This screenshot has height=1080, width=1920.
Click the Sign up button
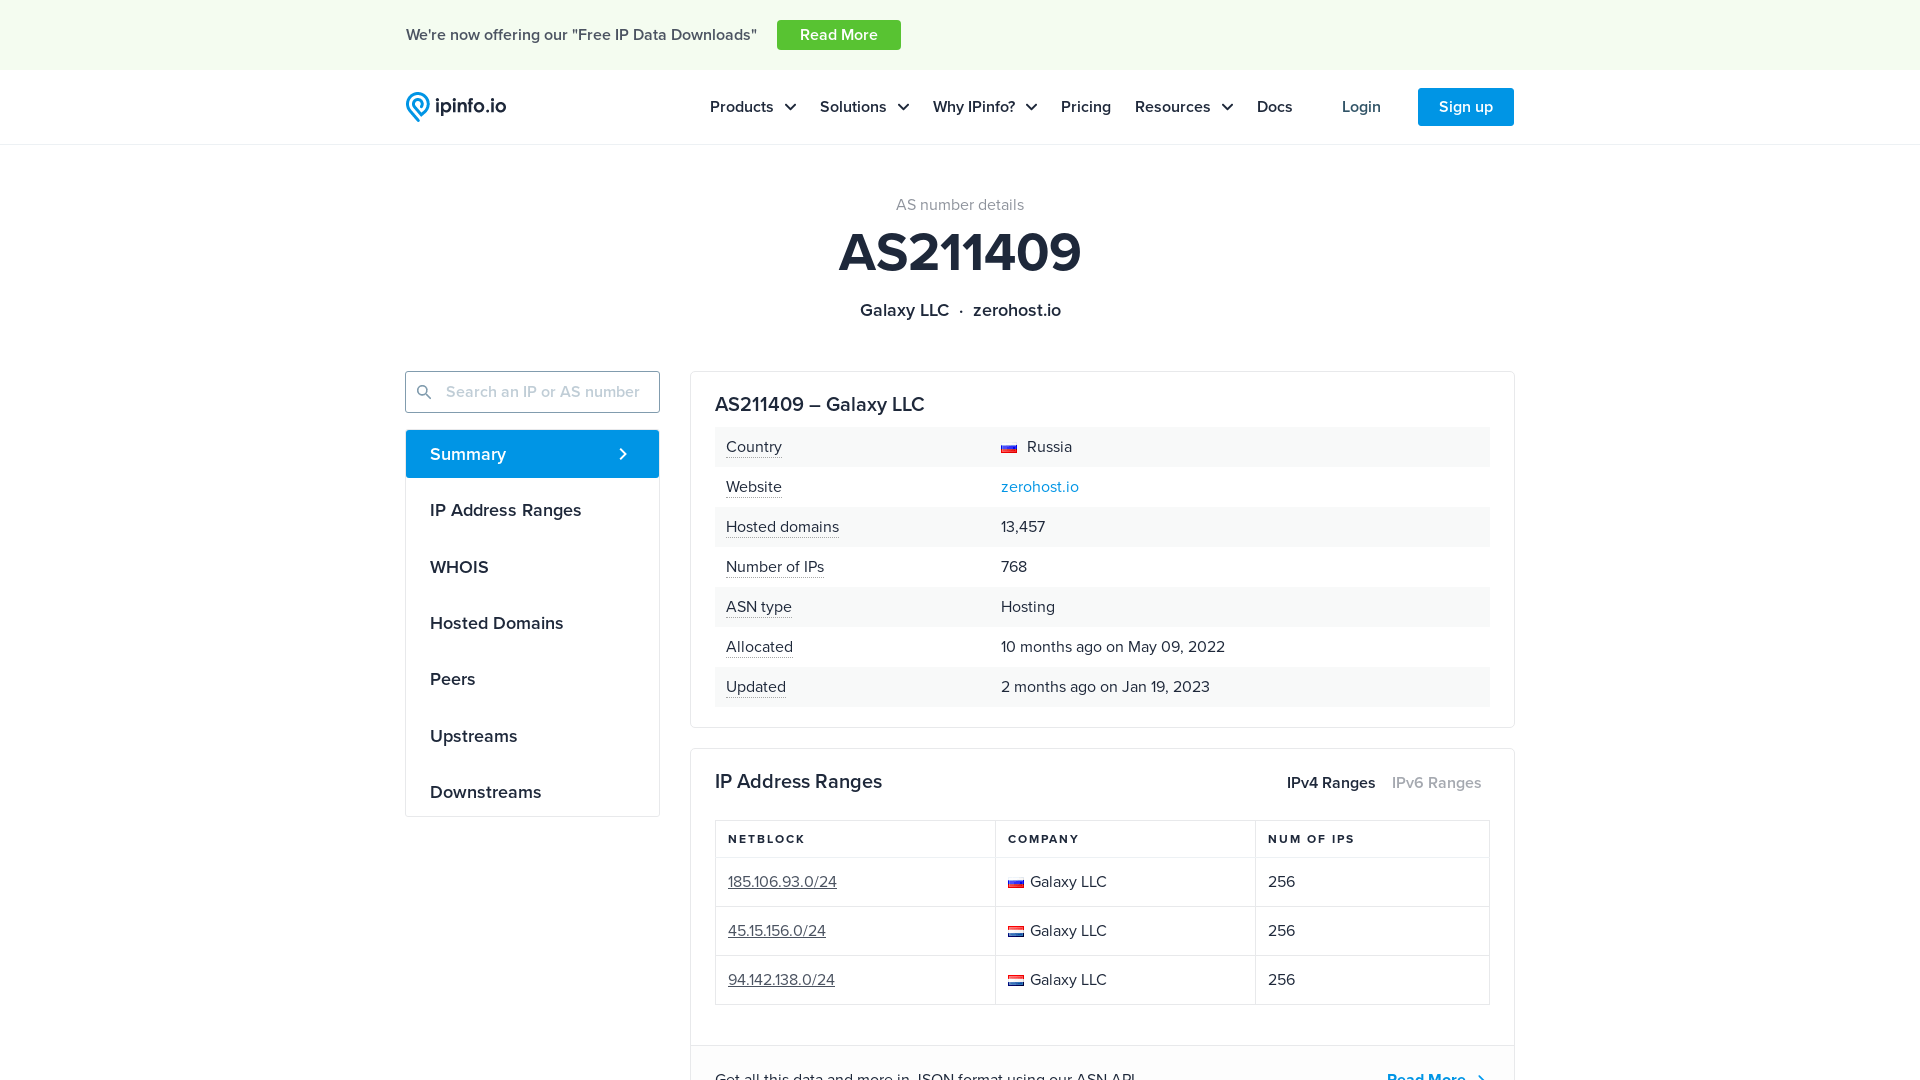click(1466, 107)
